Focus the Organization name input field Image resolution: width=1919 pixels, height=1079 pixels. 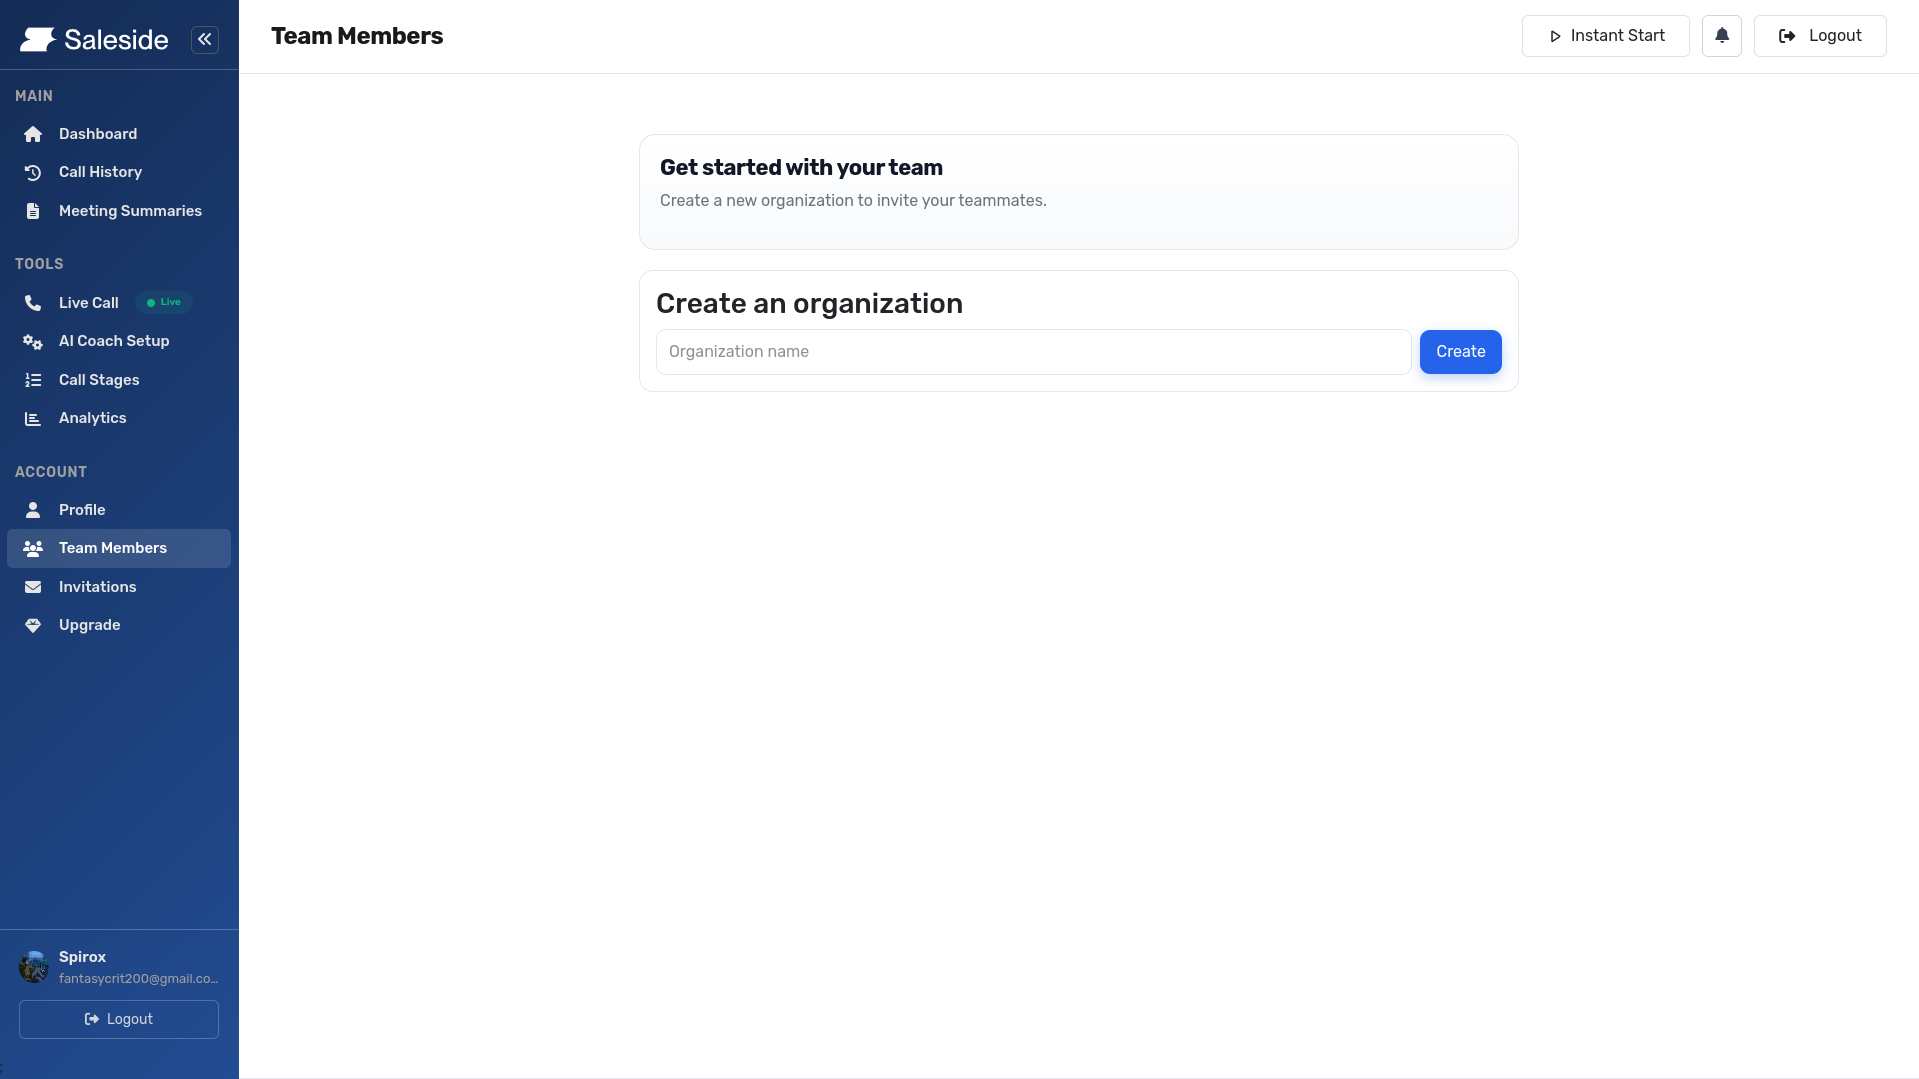[1033, 352]
